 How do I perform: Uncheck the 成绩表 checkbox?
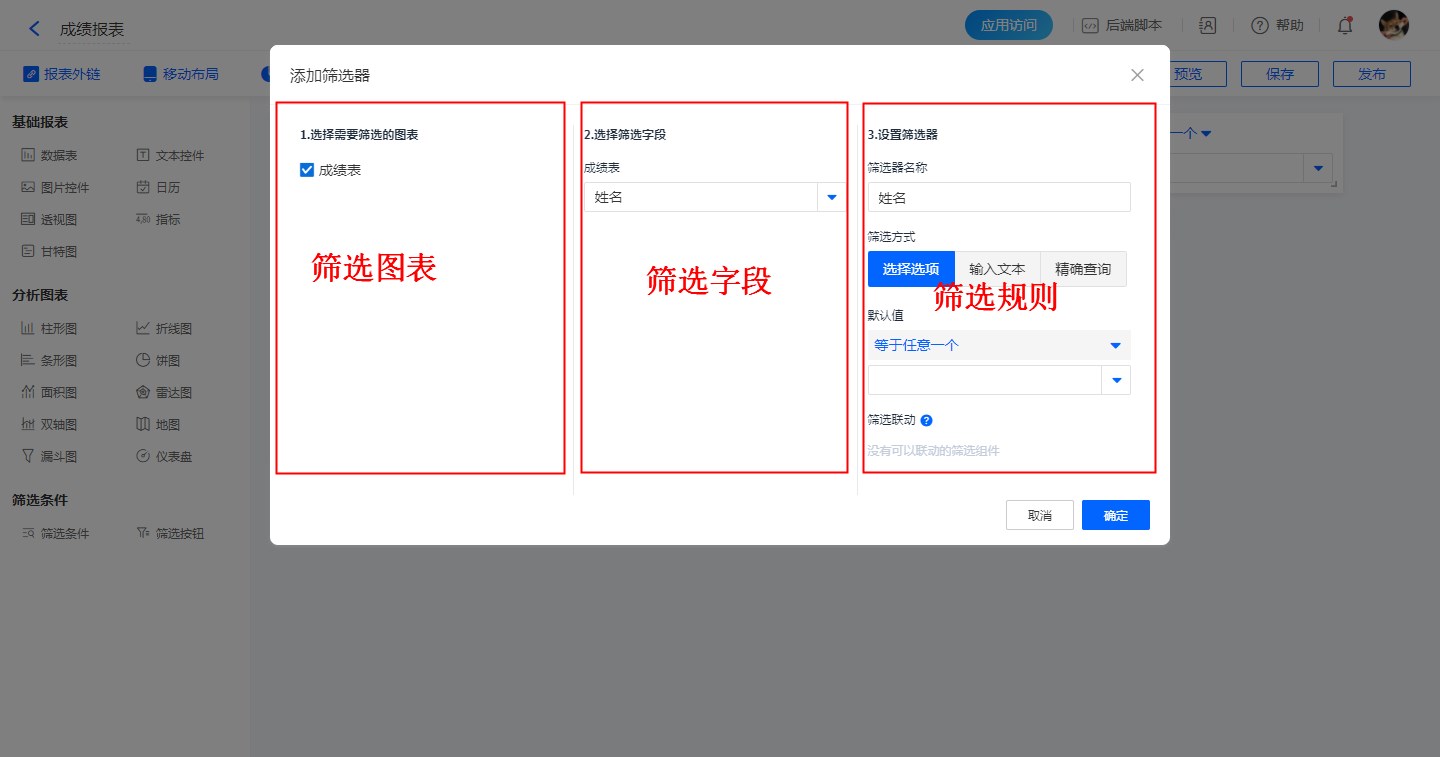[x=308, y=170]
